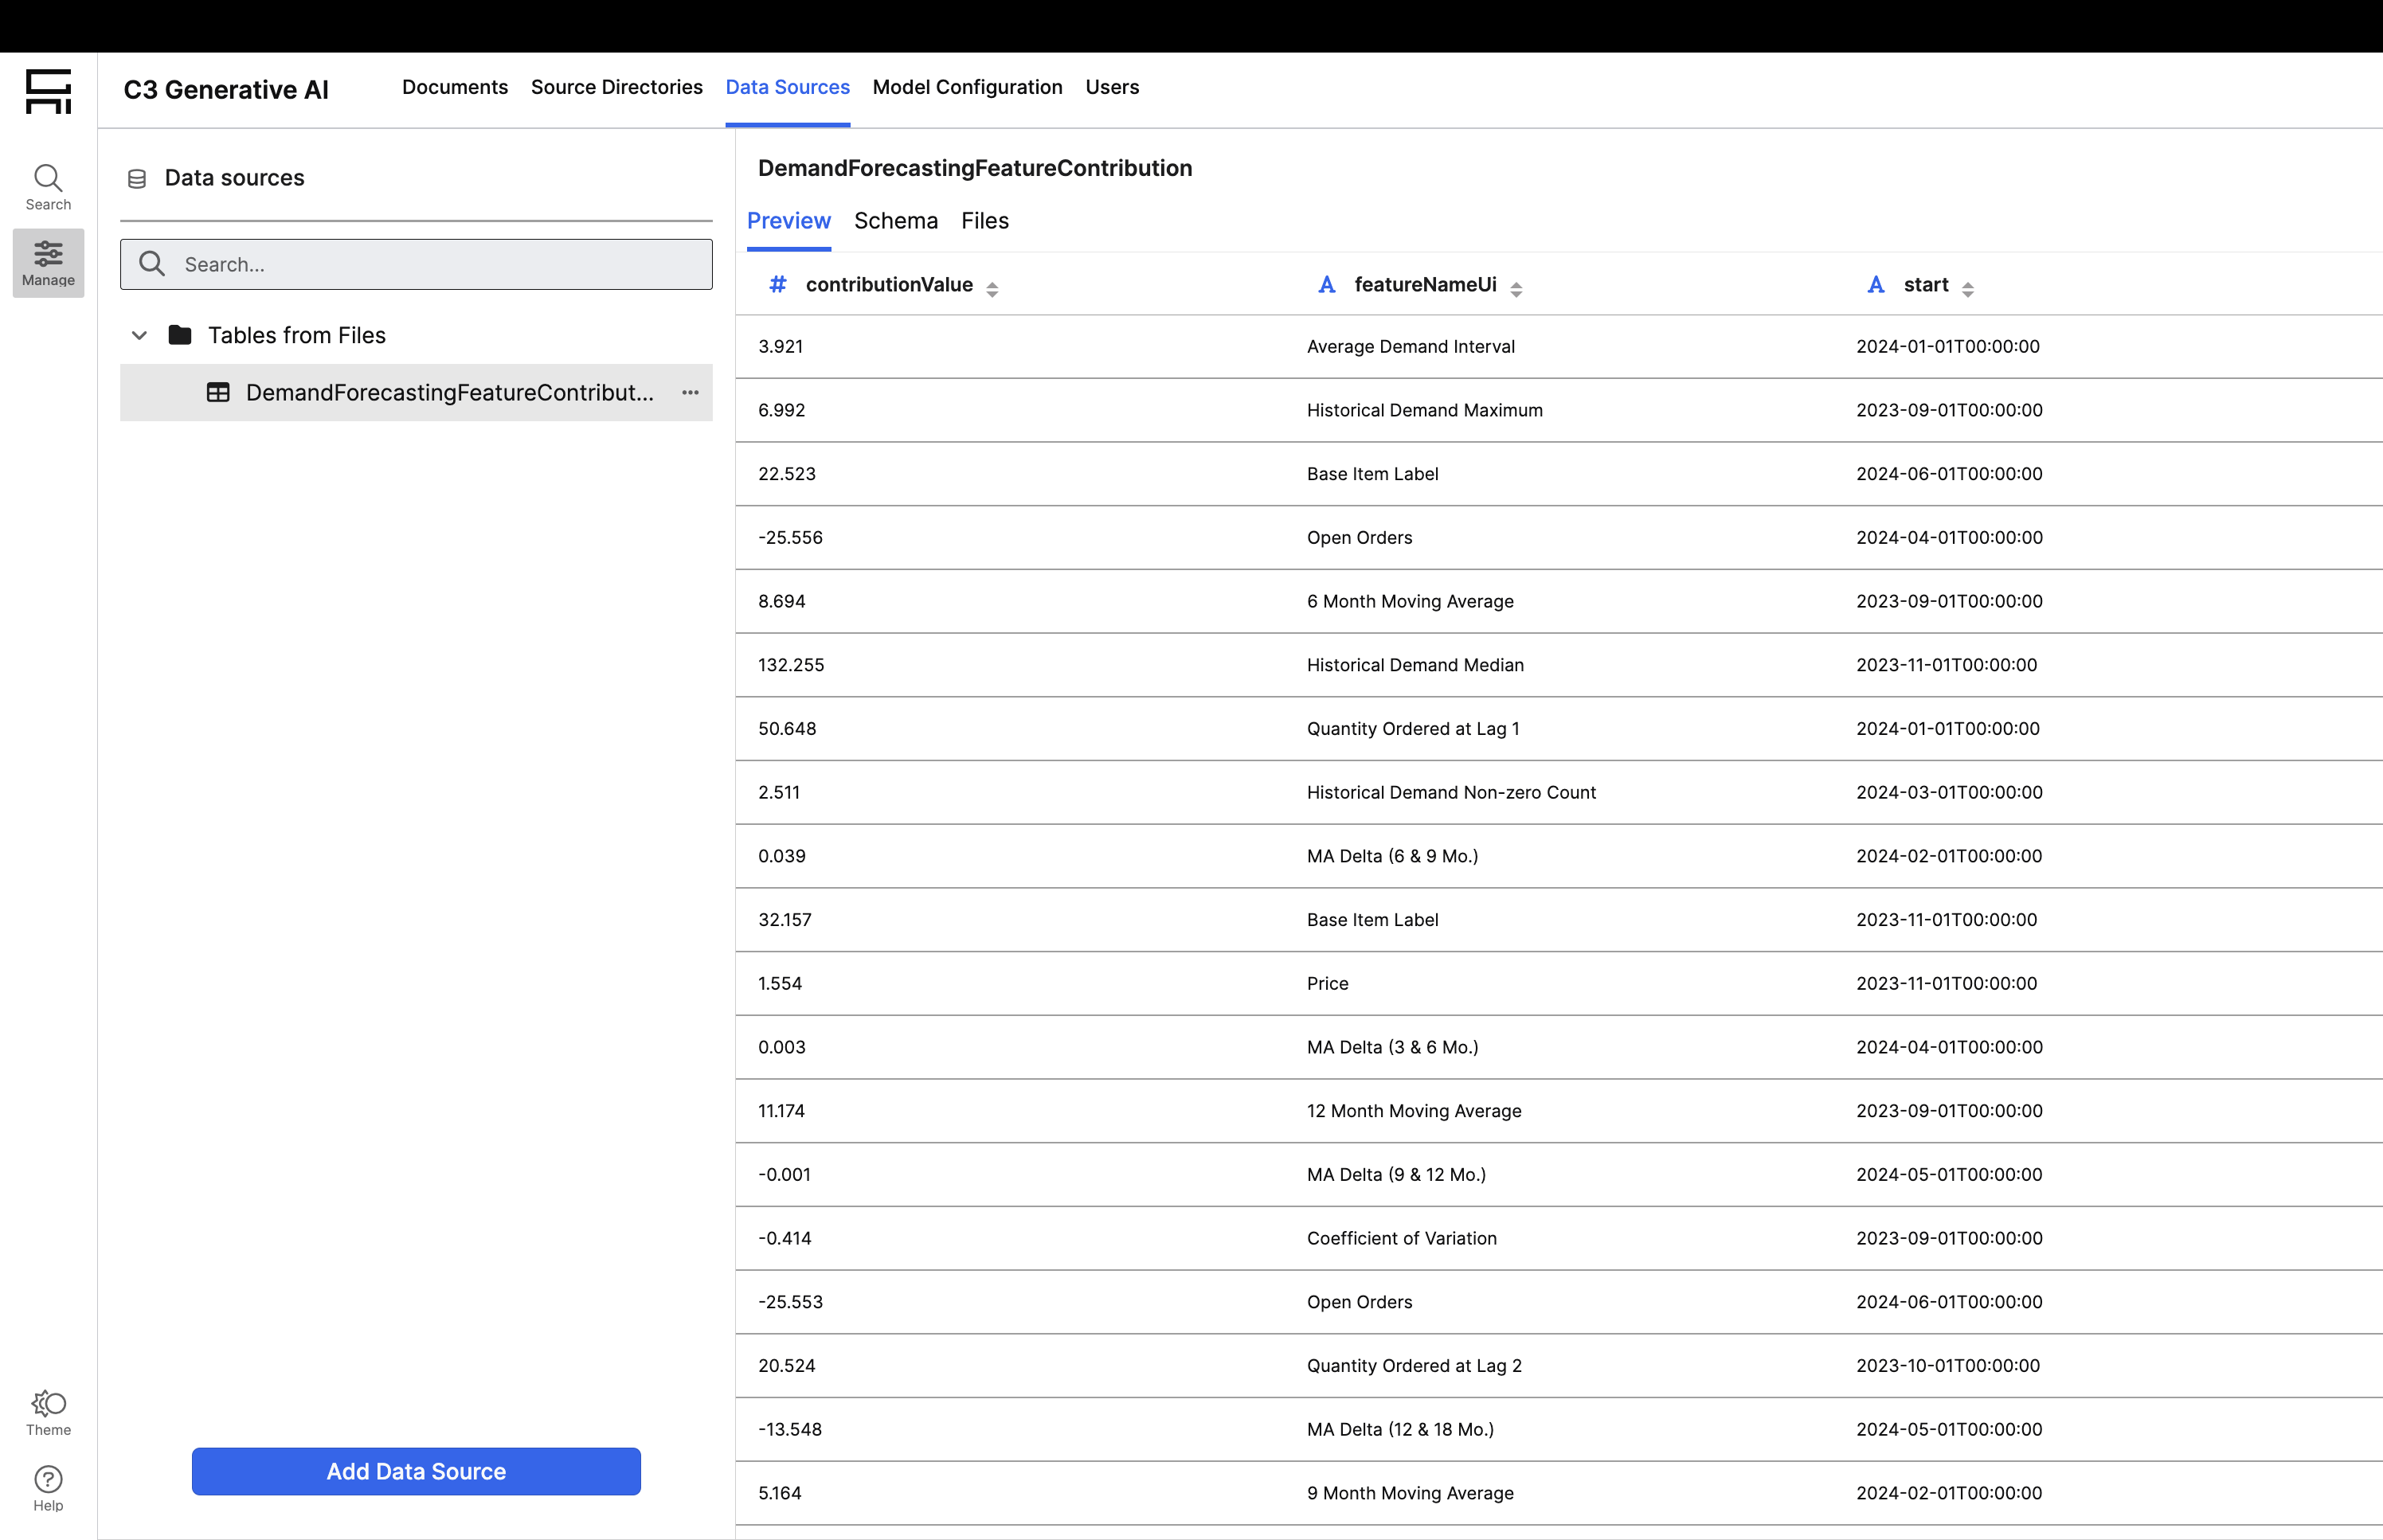Screen dimensions: 2383x1540
Task: Click the C3 AI logo icon
Action: [48, 91]
